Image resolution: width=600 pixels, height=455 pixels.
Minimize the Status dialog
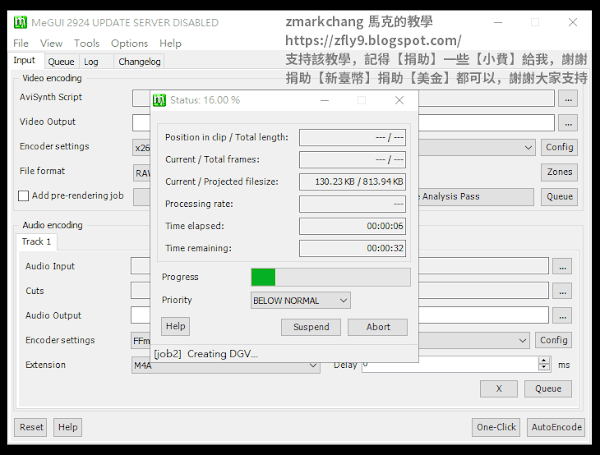[325, 100]
